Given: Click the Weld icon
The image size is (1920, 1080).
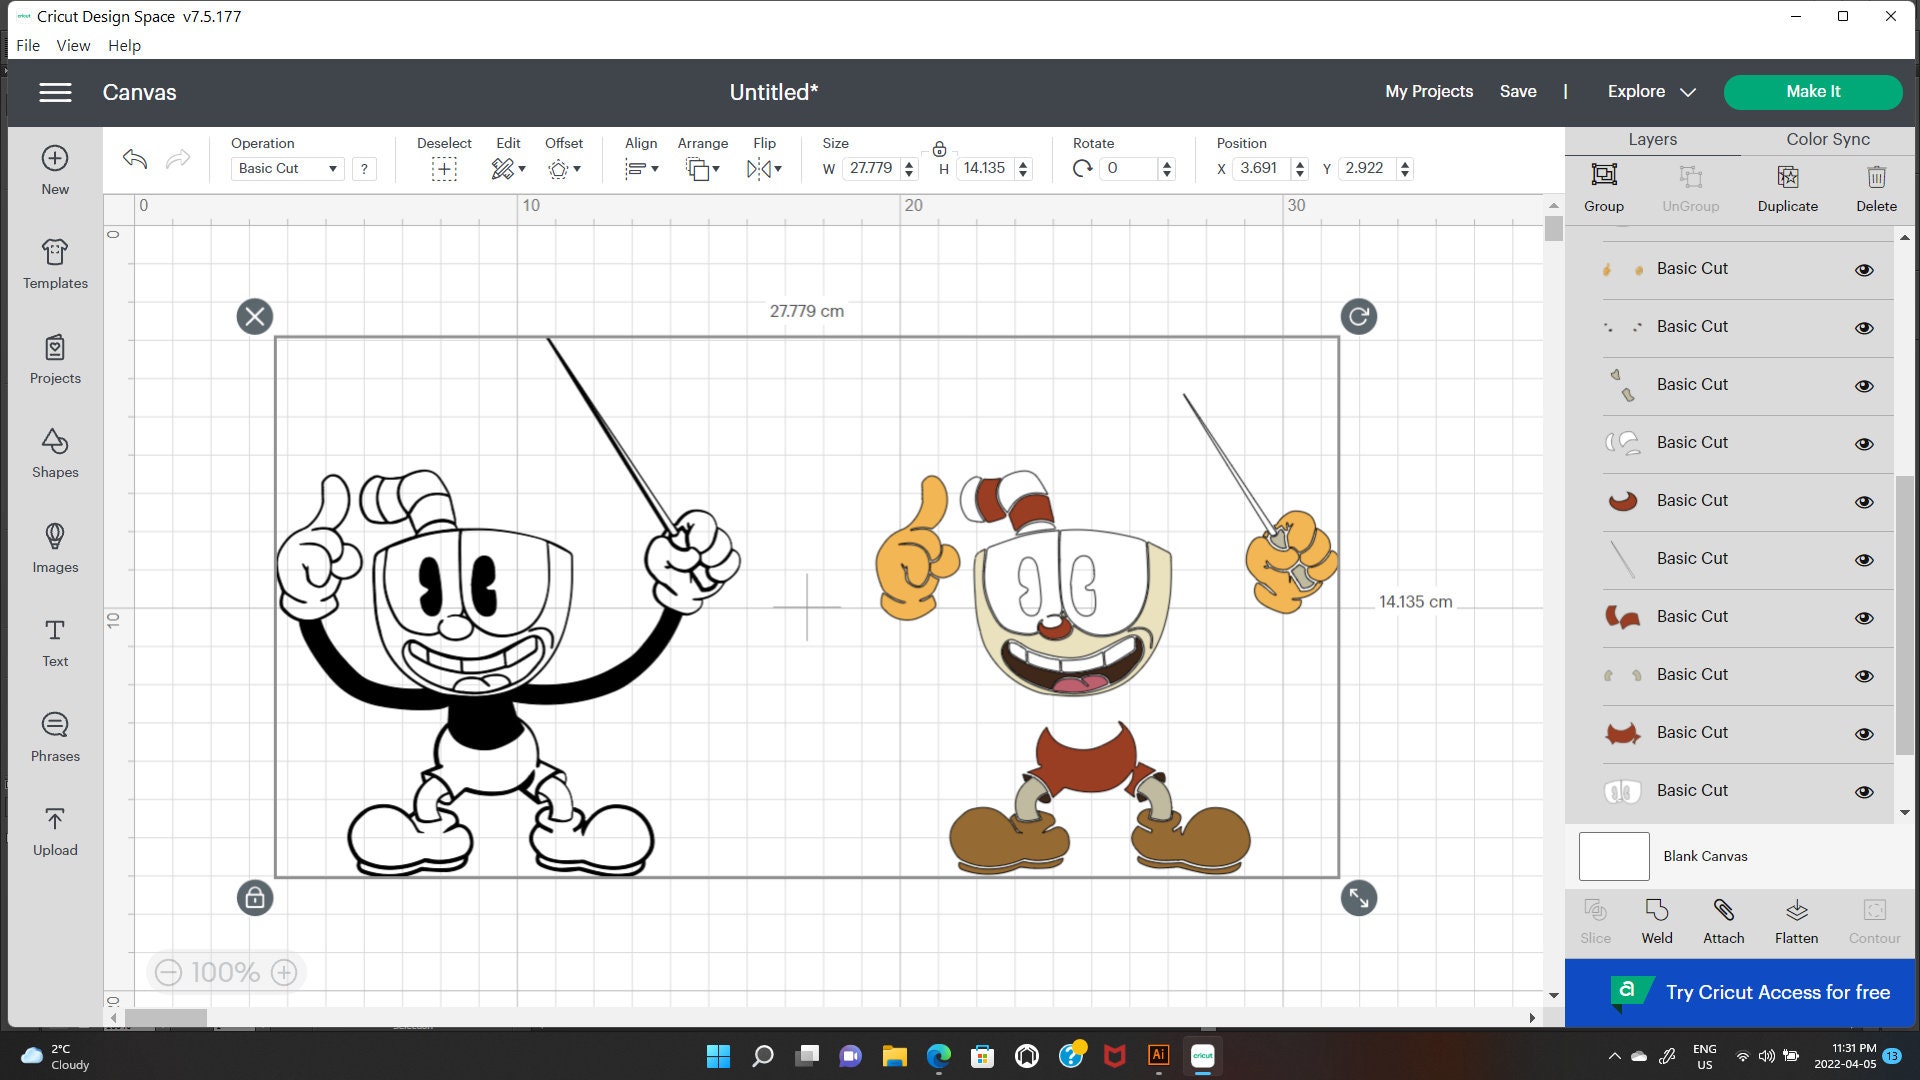Looking at the screenshot, I should 1656,918.
